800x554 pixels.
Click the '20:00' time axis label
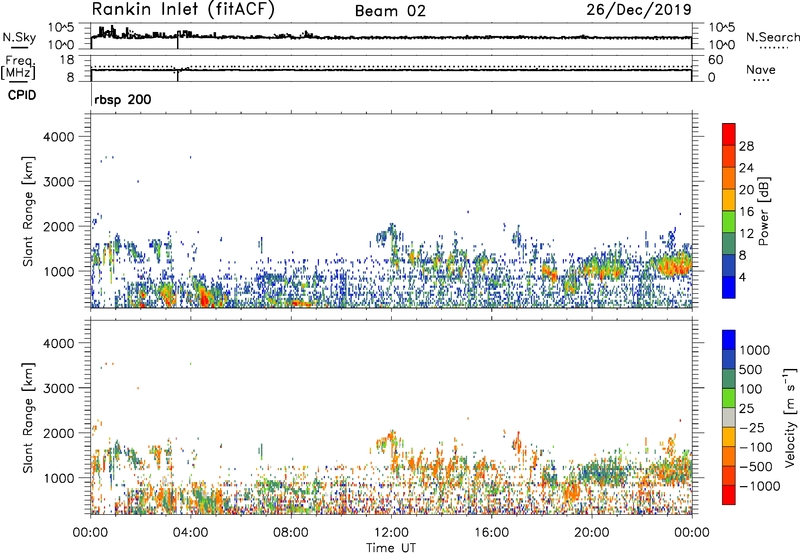click(592, 533)
